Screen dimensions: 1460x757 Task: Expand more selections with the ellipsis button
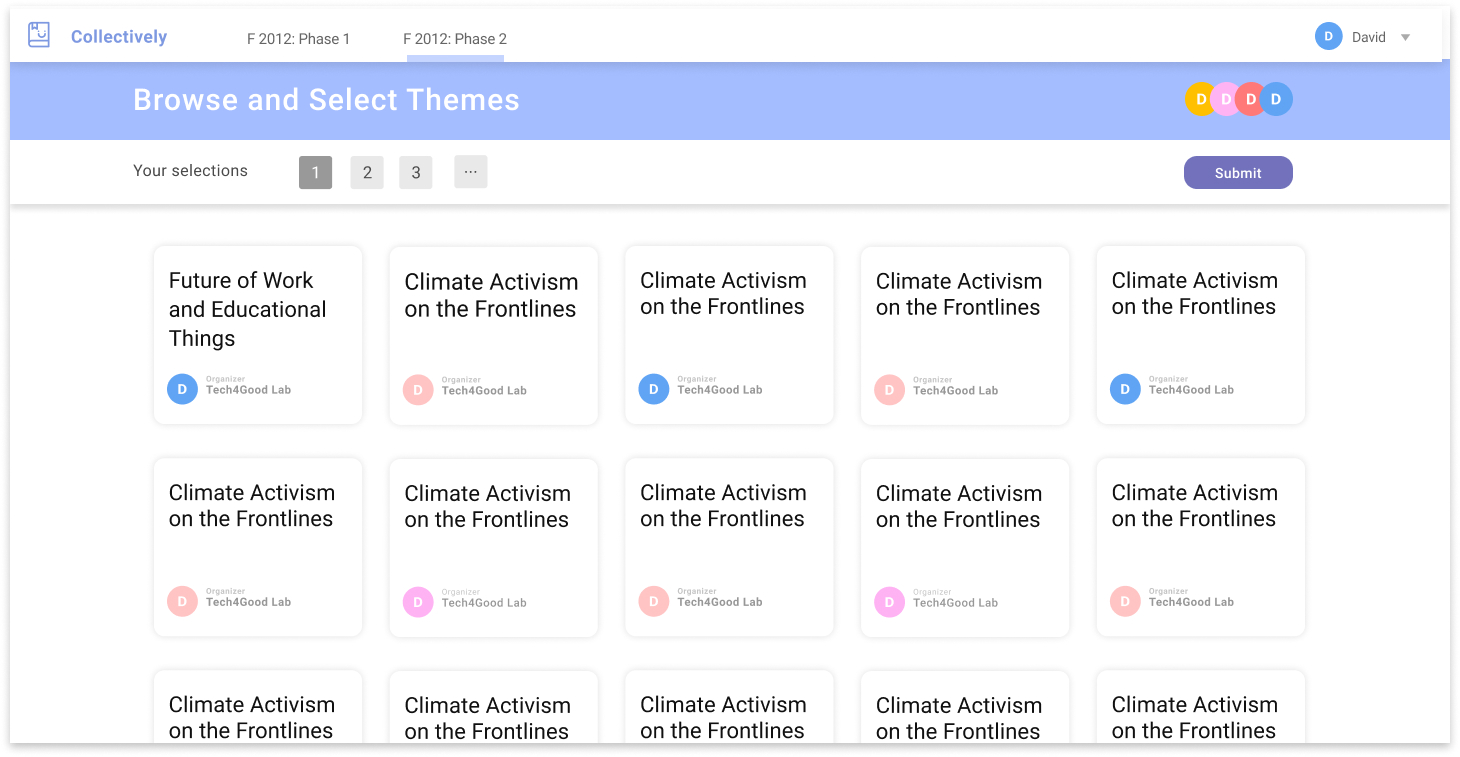(x=470, y=172)
